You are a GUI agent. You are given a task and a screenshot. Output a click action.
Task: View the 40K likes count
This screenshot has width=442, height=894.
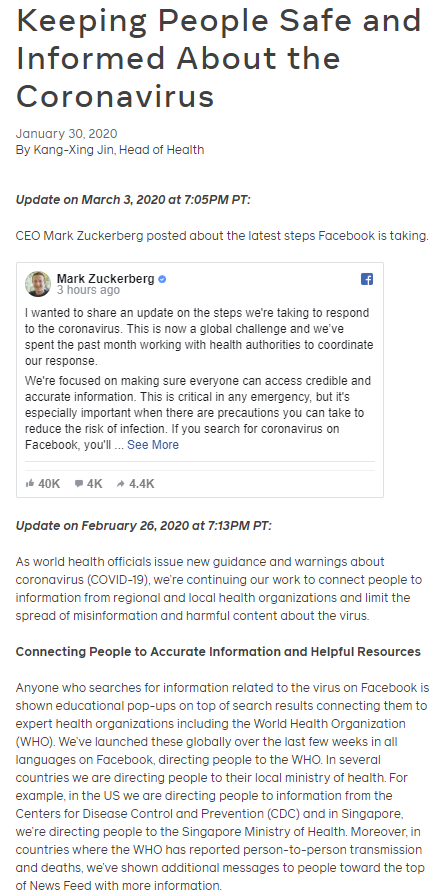pyautogui.click(x=49, y=483)
